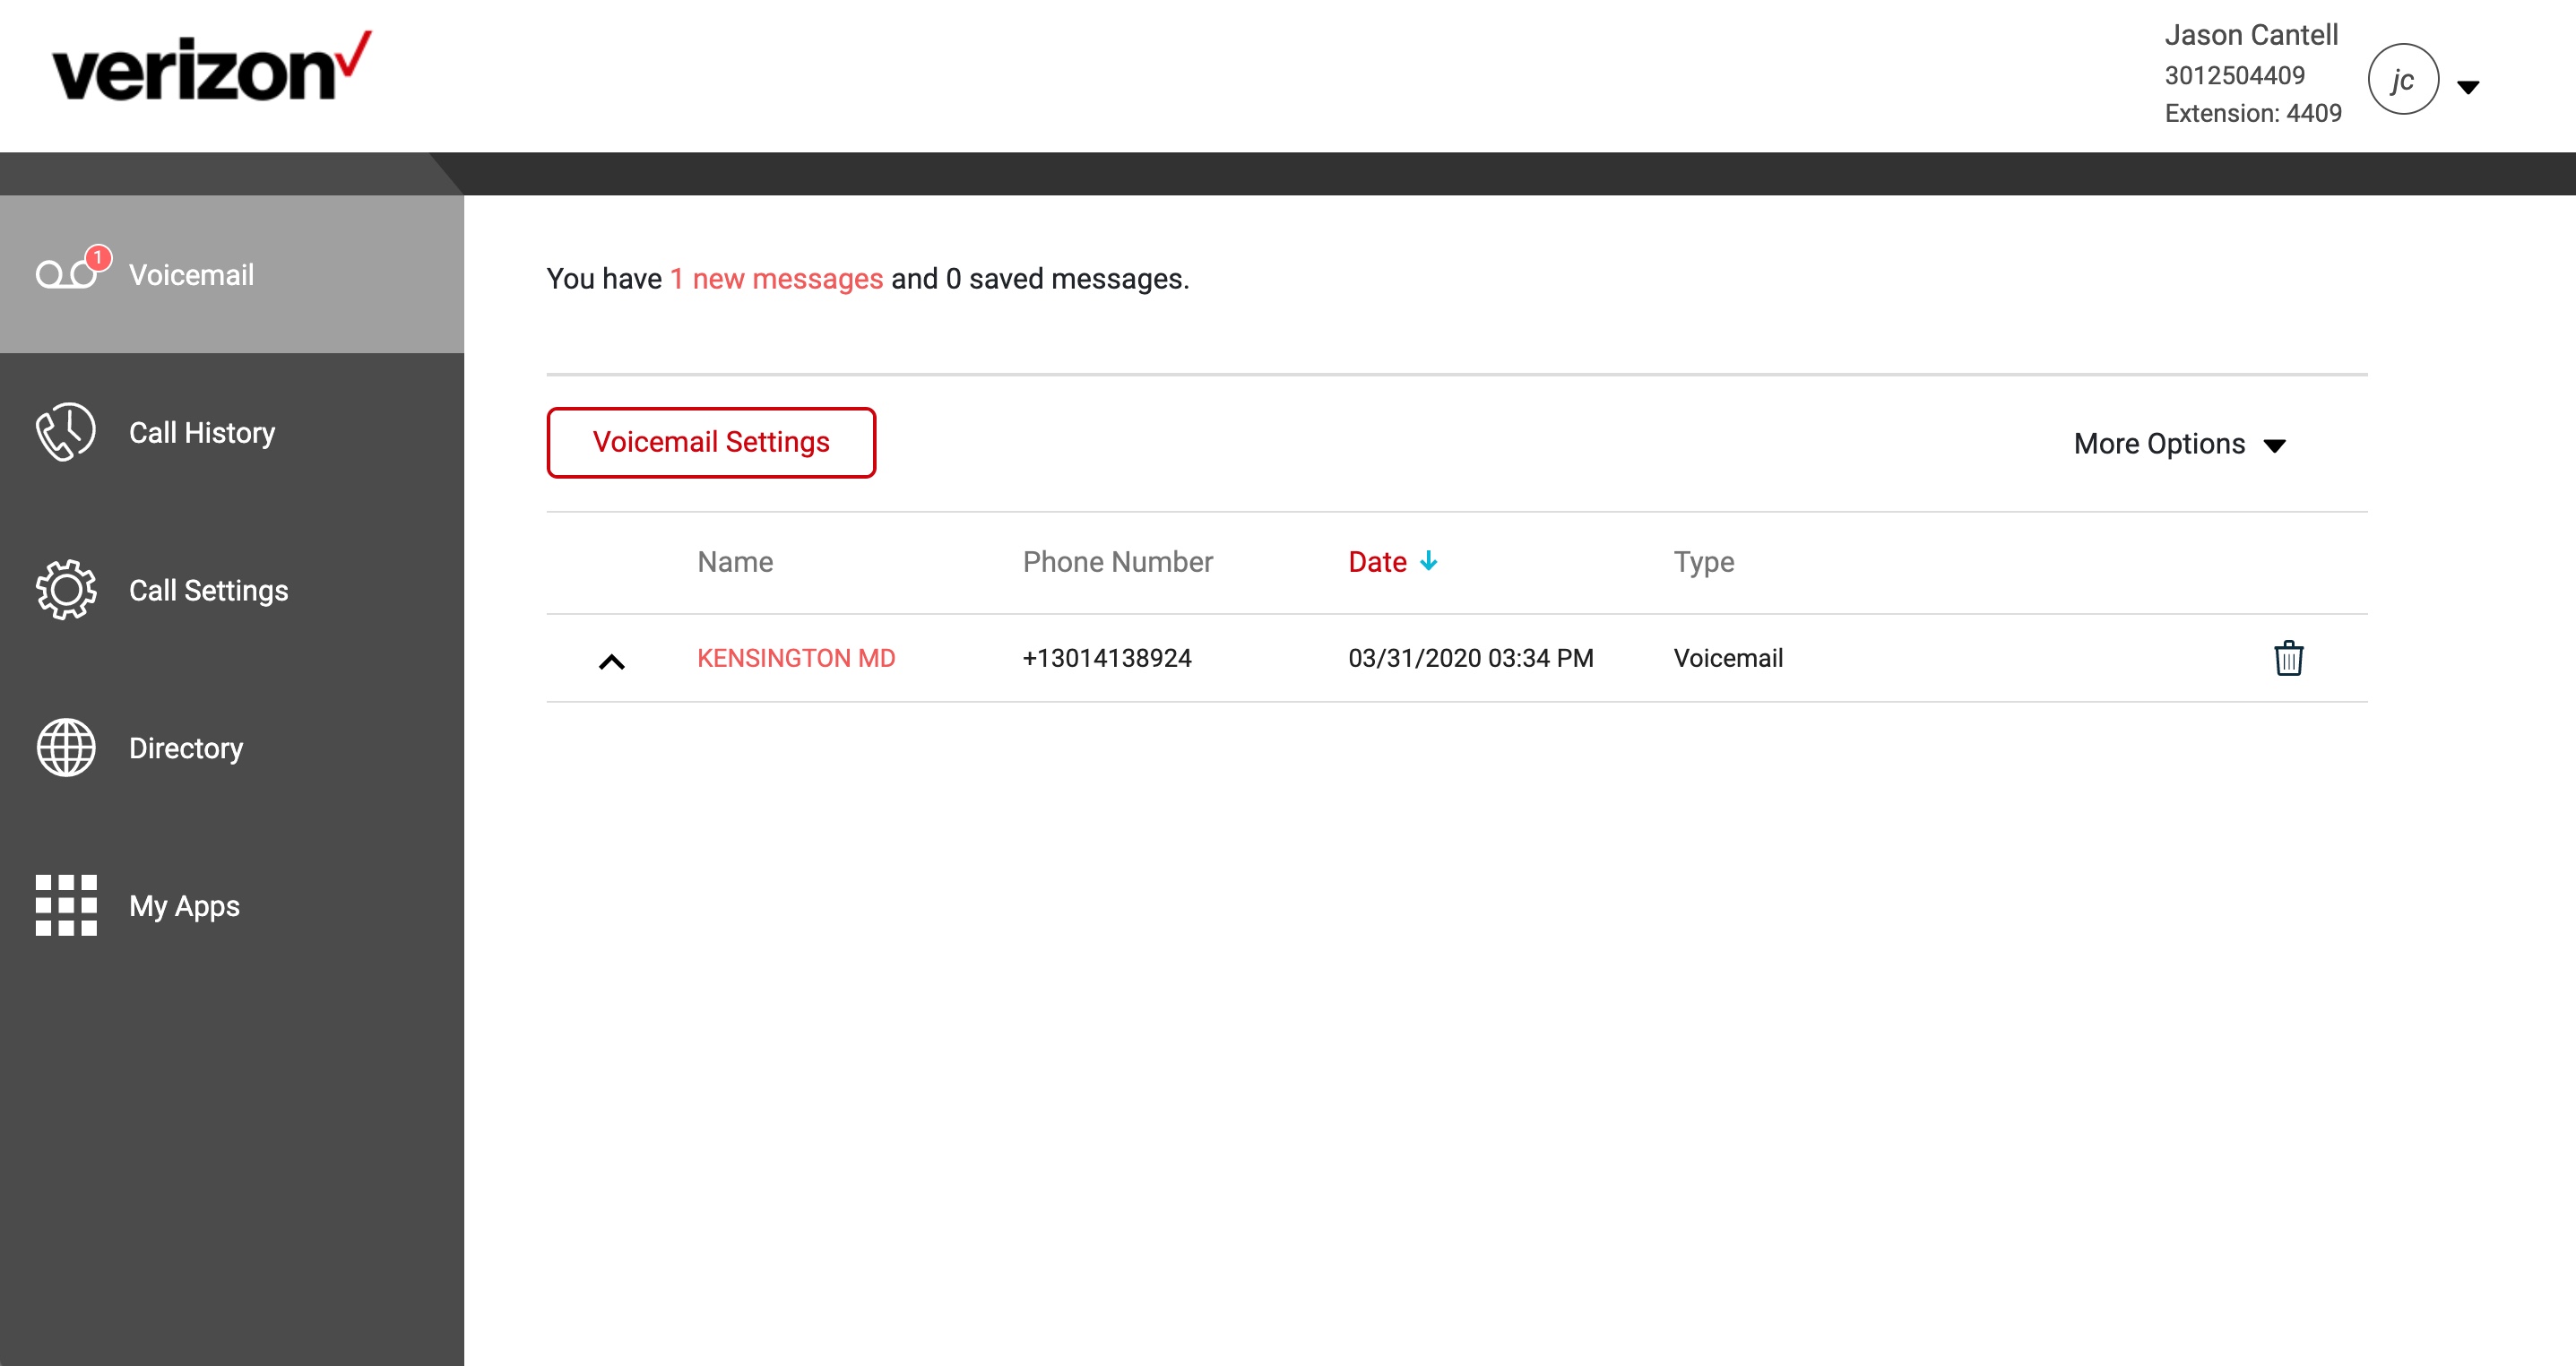Click the Directory globe icon
This screenshot has width=2576, height=1366.
coord(66,747)
